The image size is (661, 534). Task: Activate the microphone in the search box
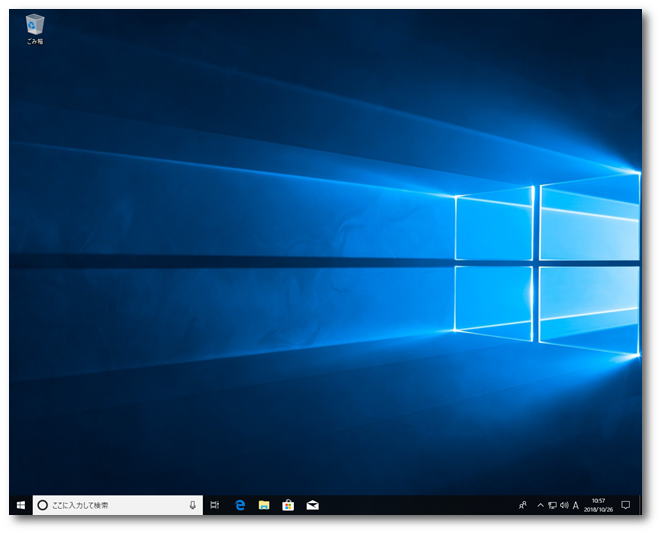click(x=192, y=505)
